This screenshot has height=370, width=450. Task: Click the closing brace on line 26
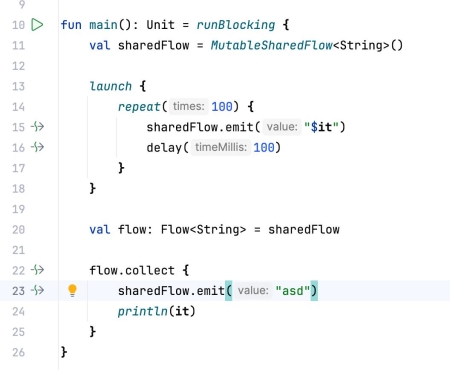[64, 352]
